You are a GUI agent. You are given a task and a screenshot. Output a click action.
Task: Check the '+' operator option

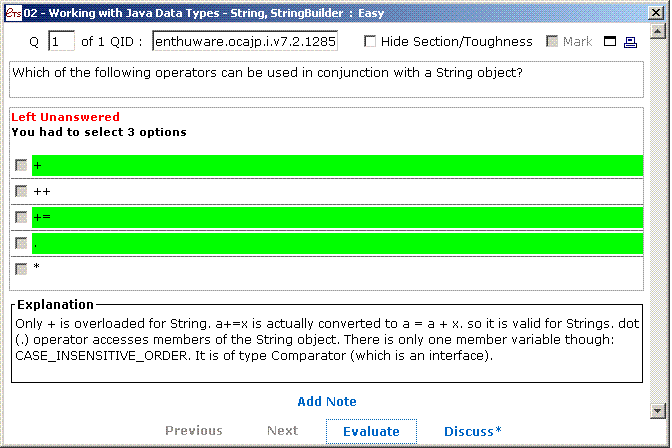pyautogui.click(x=21, y=165)
